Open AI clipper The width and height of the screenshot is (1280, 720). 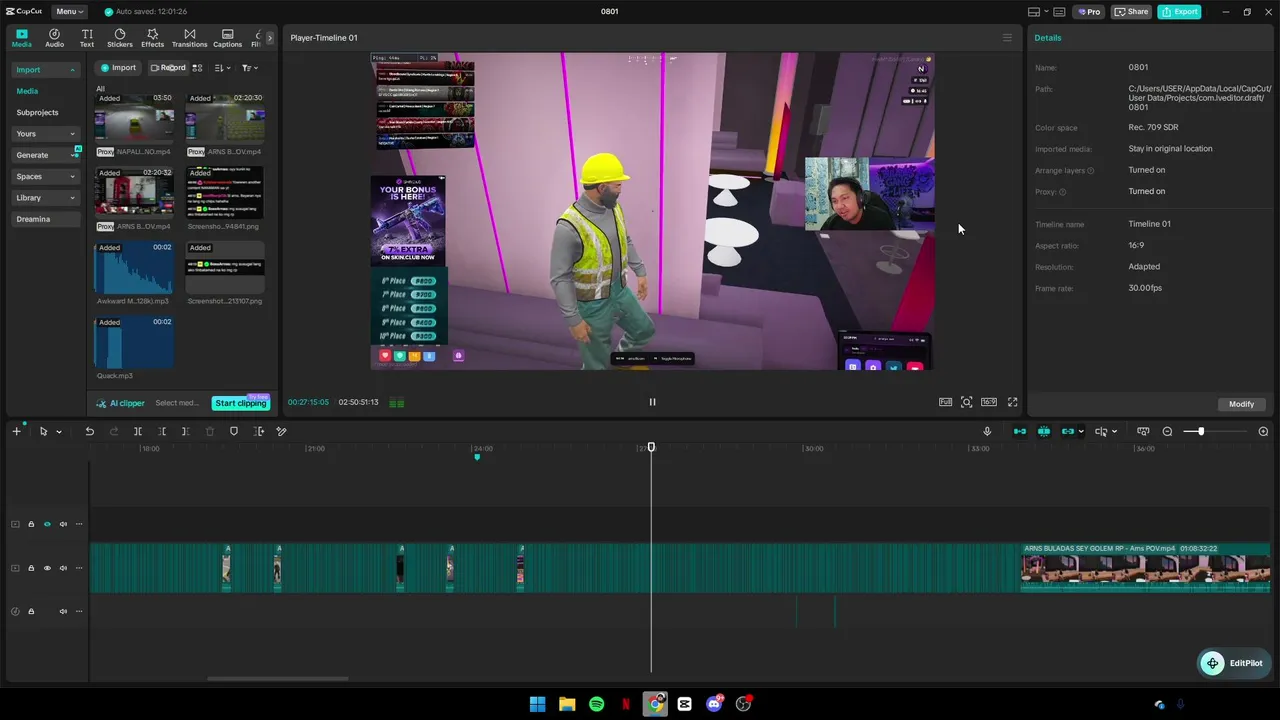(x=120, y=403)
